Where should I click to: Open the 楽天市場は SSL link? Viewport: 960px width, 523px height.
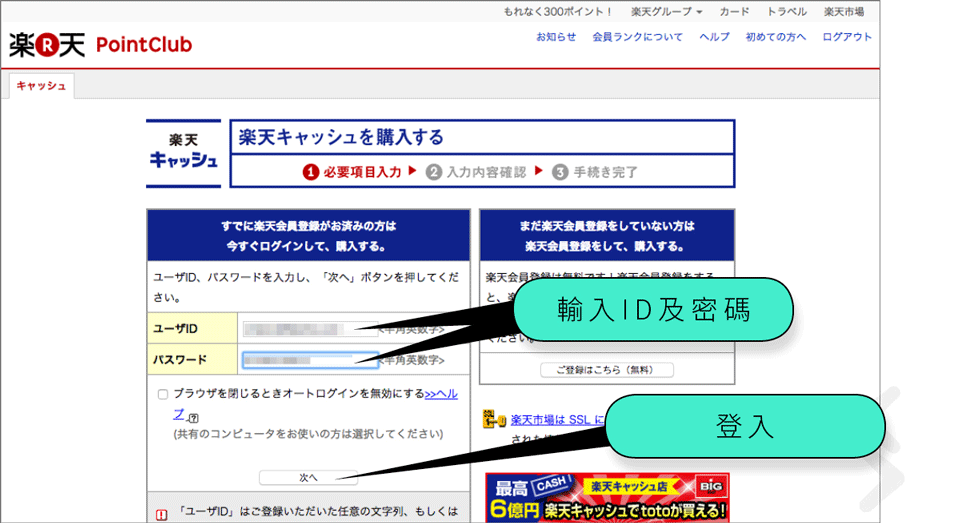(557, 420)
